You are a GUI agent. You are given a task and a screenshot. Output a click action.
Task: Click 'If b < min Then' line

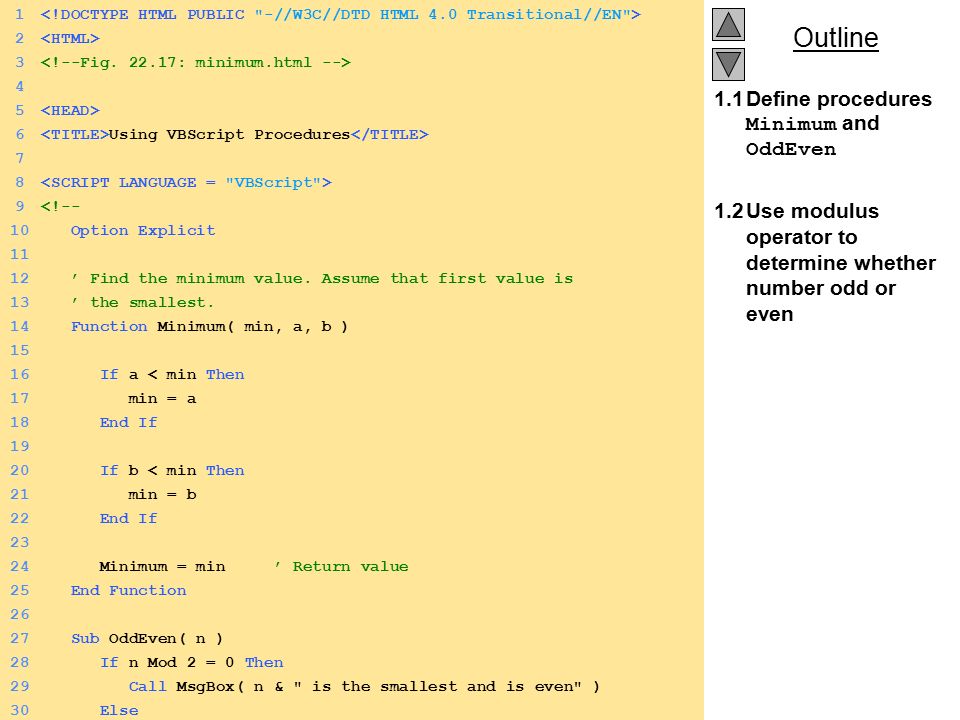172,471
